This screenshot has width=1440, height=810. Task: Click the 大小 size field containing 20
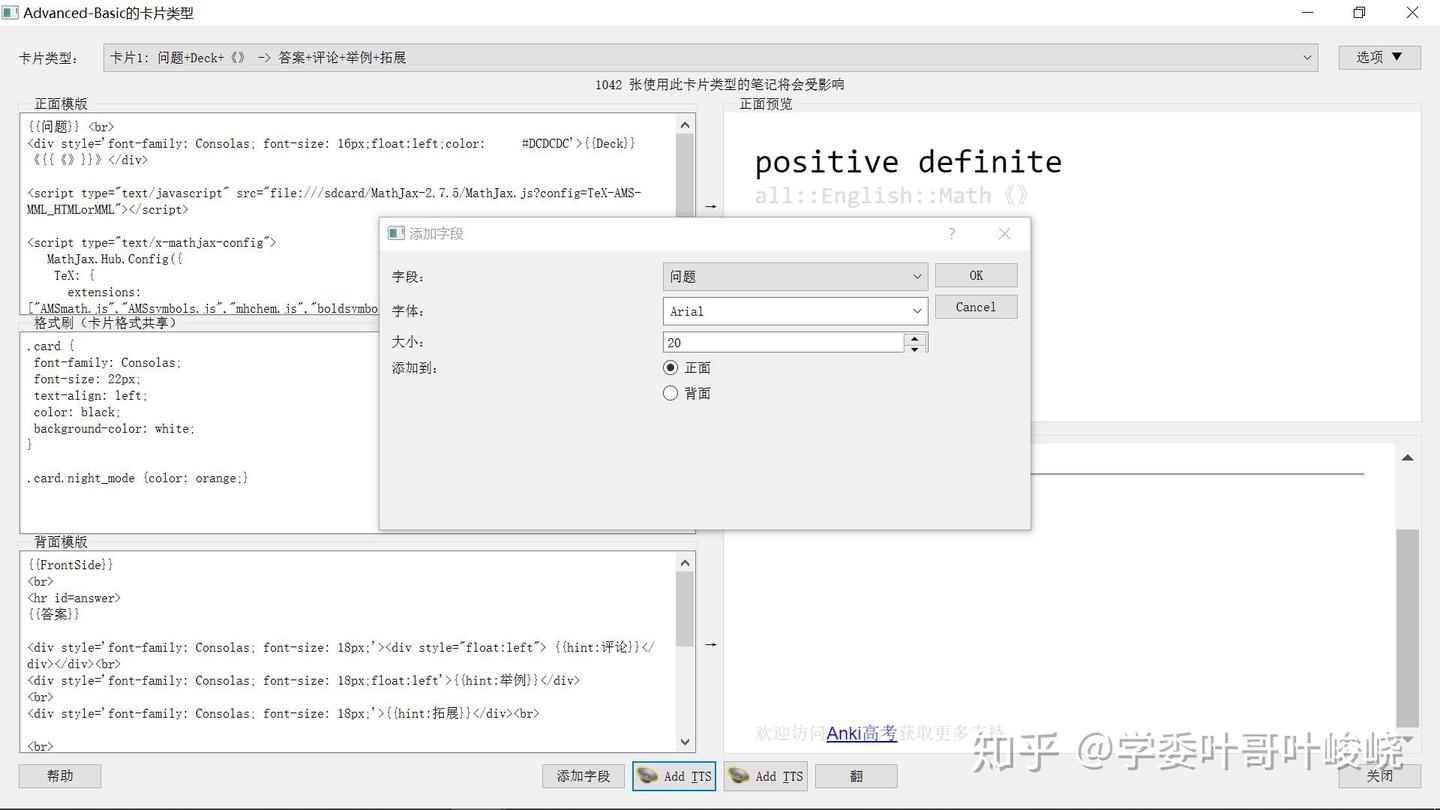[x=783, y=343]
